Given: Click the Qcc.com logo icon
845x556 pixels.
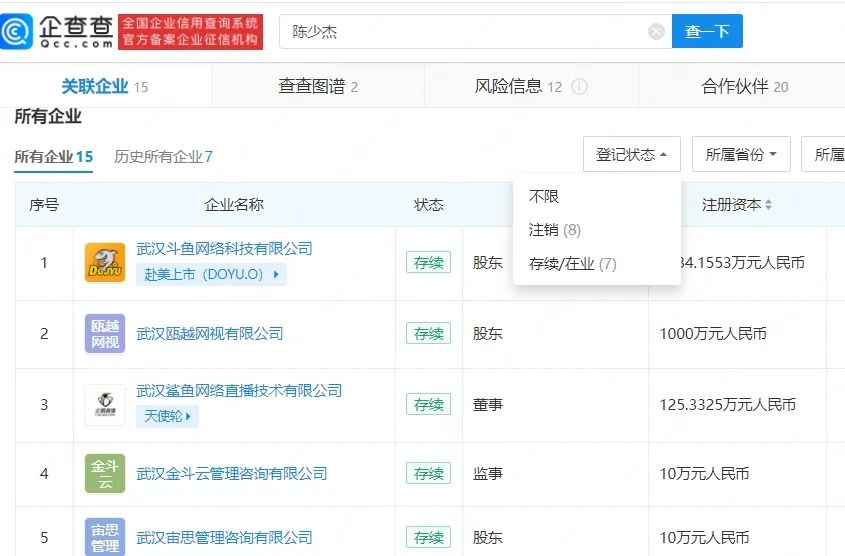Looking at the screenshot, I should (x=17, y=32).
